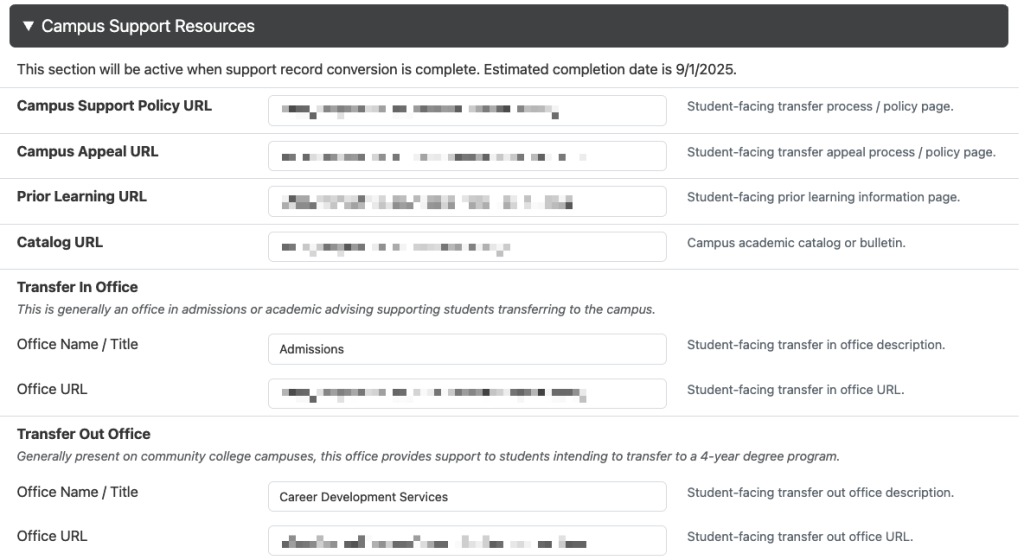Click the Transfer Out Office URL field
This screenshot has width=1024, height=560.
point(467,540)
